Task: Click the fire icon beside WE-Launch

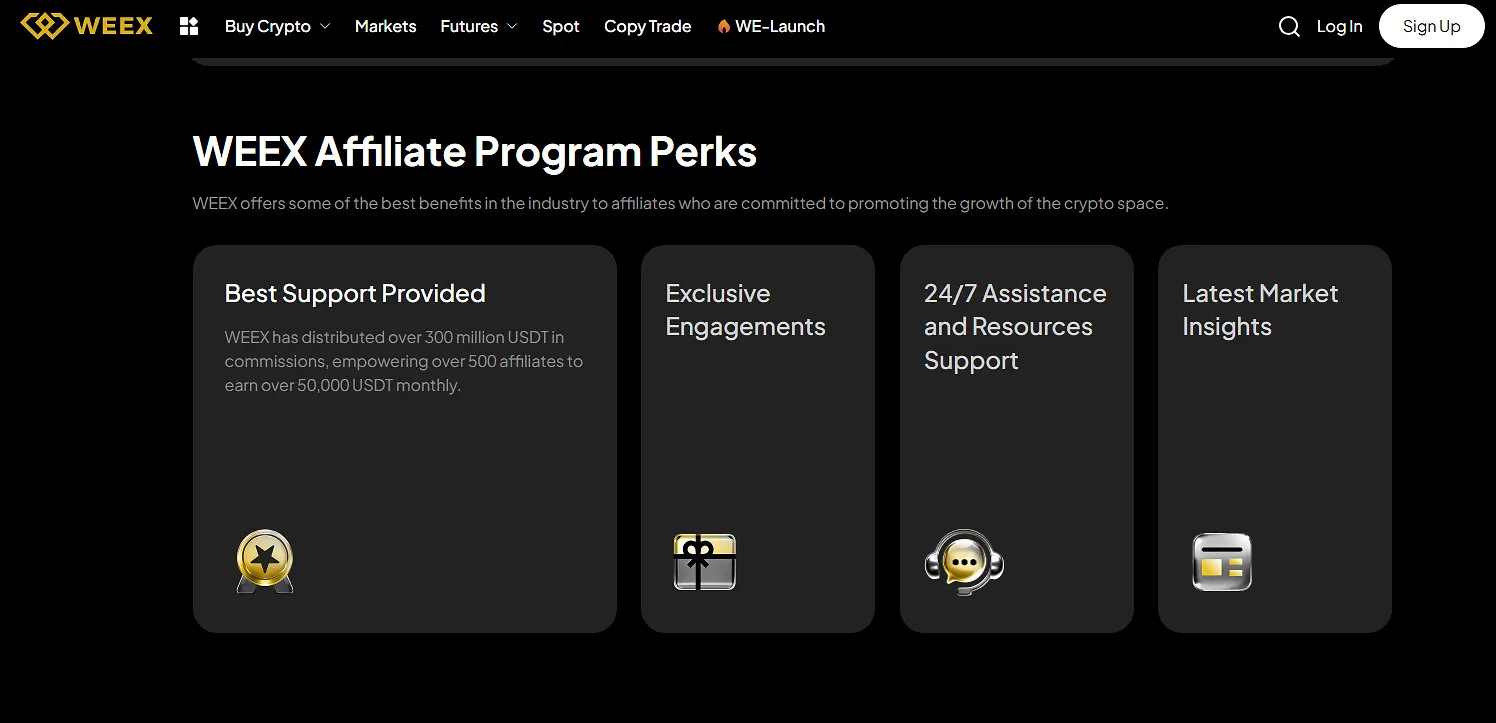Action: [x=724, y=27]
